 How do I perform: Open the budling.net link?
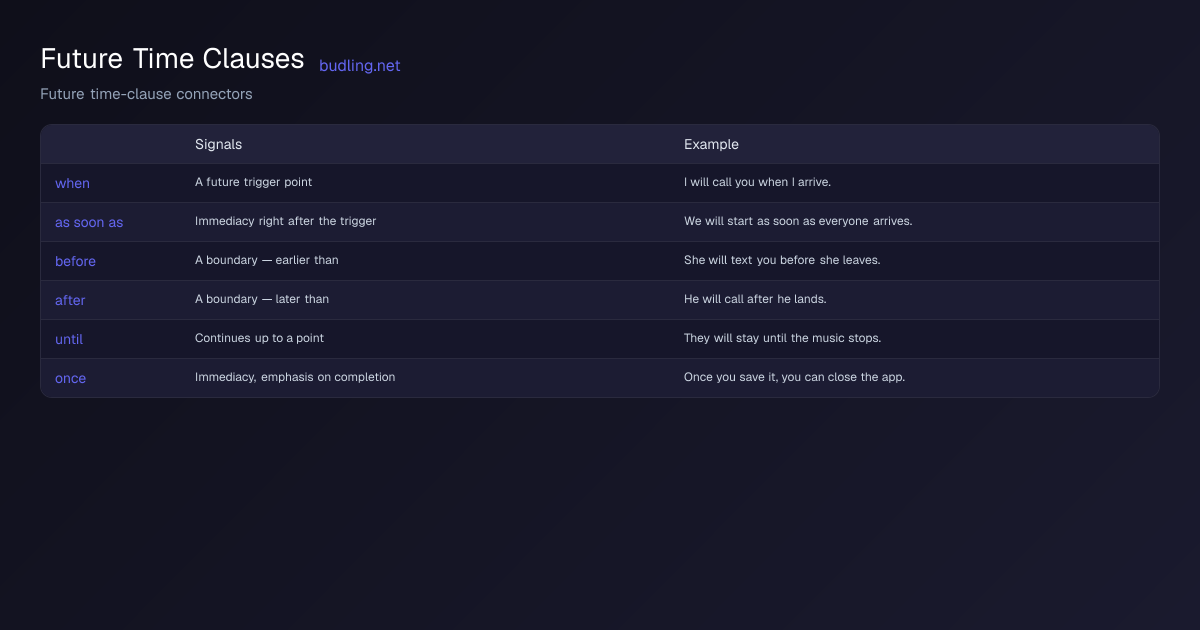[359, 66]
